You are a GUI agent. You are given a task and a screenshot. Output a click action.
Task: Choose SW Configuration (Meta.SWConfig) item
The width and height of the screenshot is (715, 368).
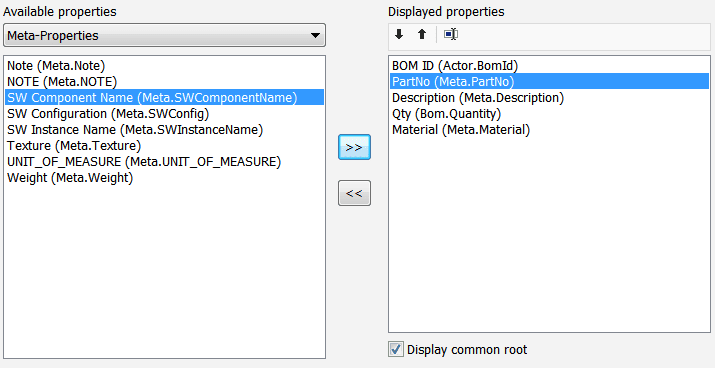pyautogui.click(x=165, y=114)
